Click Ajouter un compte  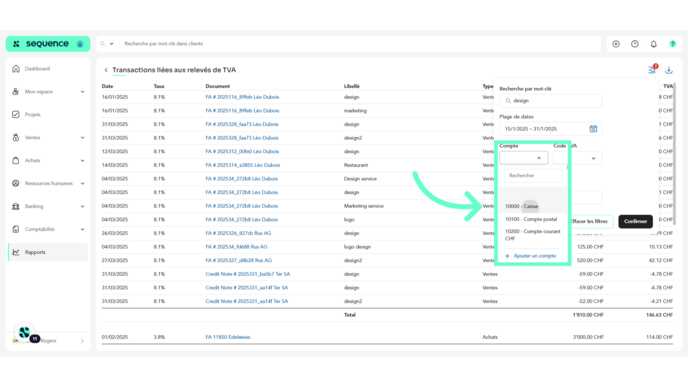click(531, 256)
